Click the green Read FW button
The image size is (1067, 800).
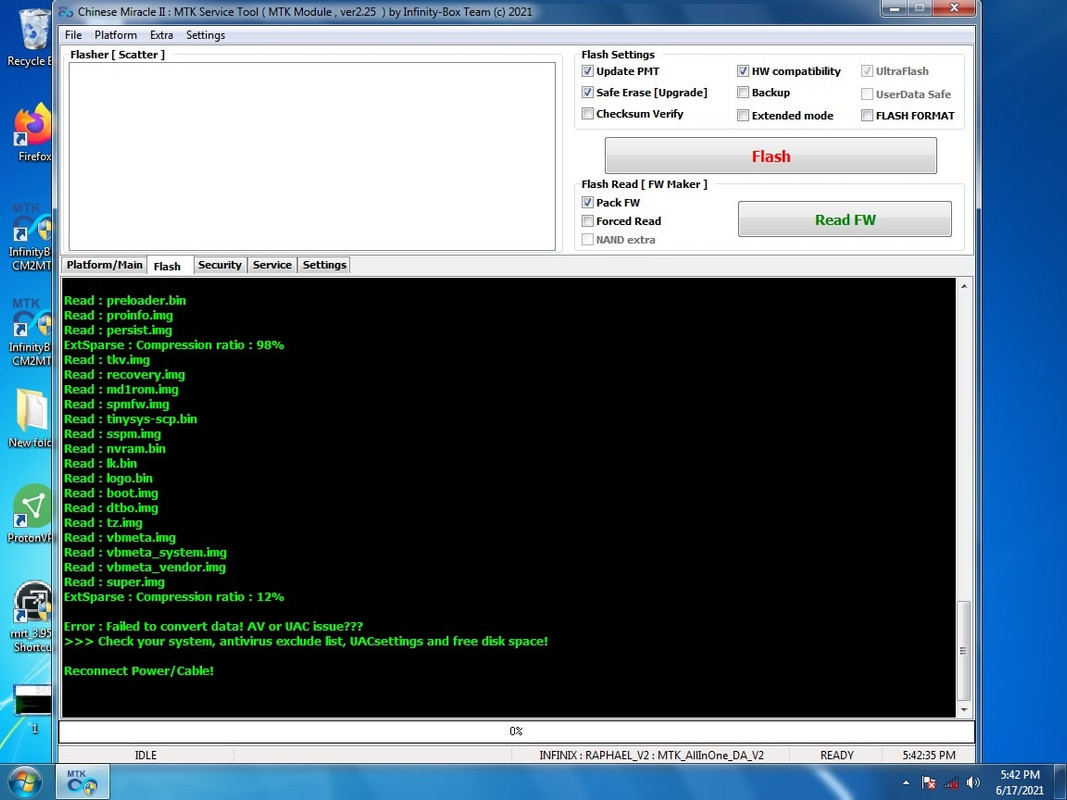pos(845,219)
